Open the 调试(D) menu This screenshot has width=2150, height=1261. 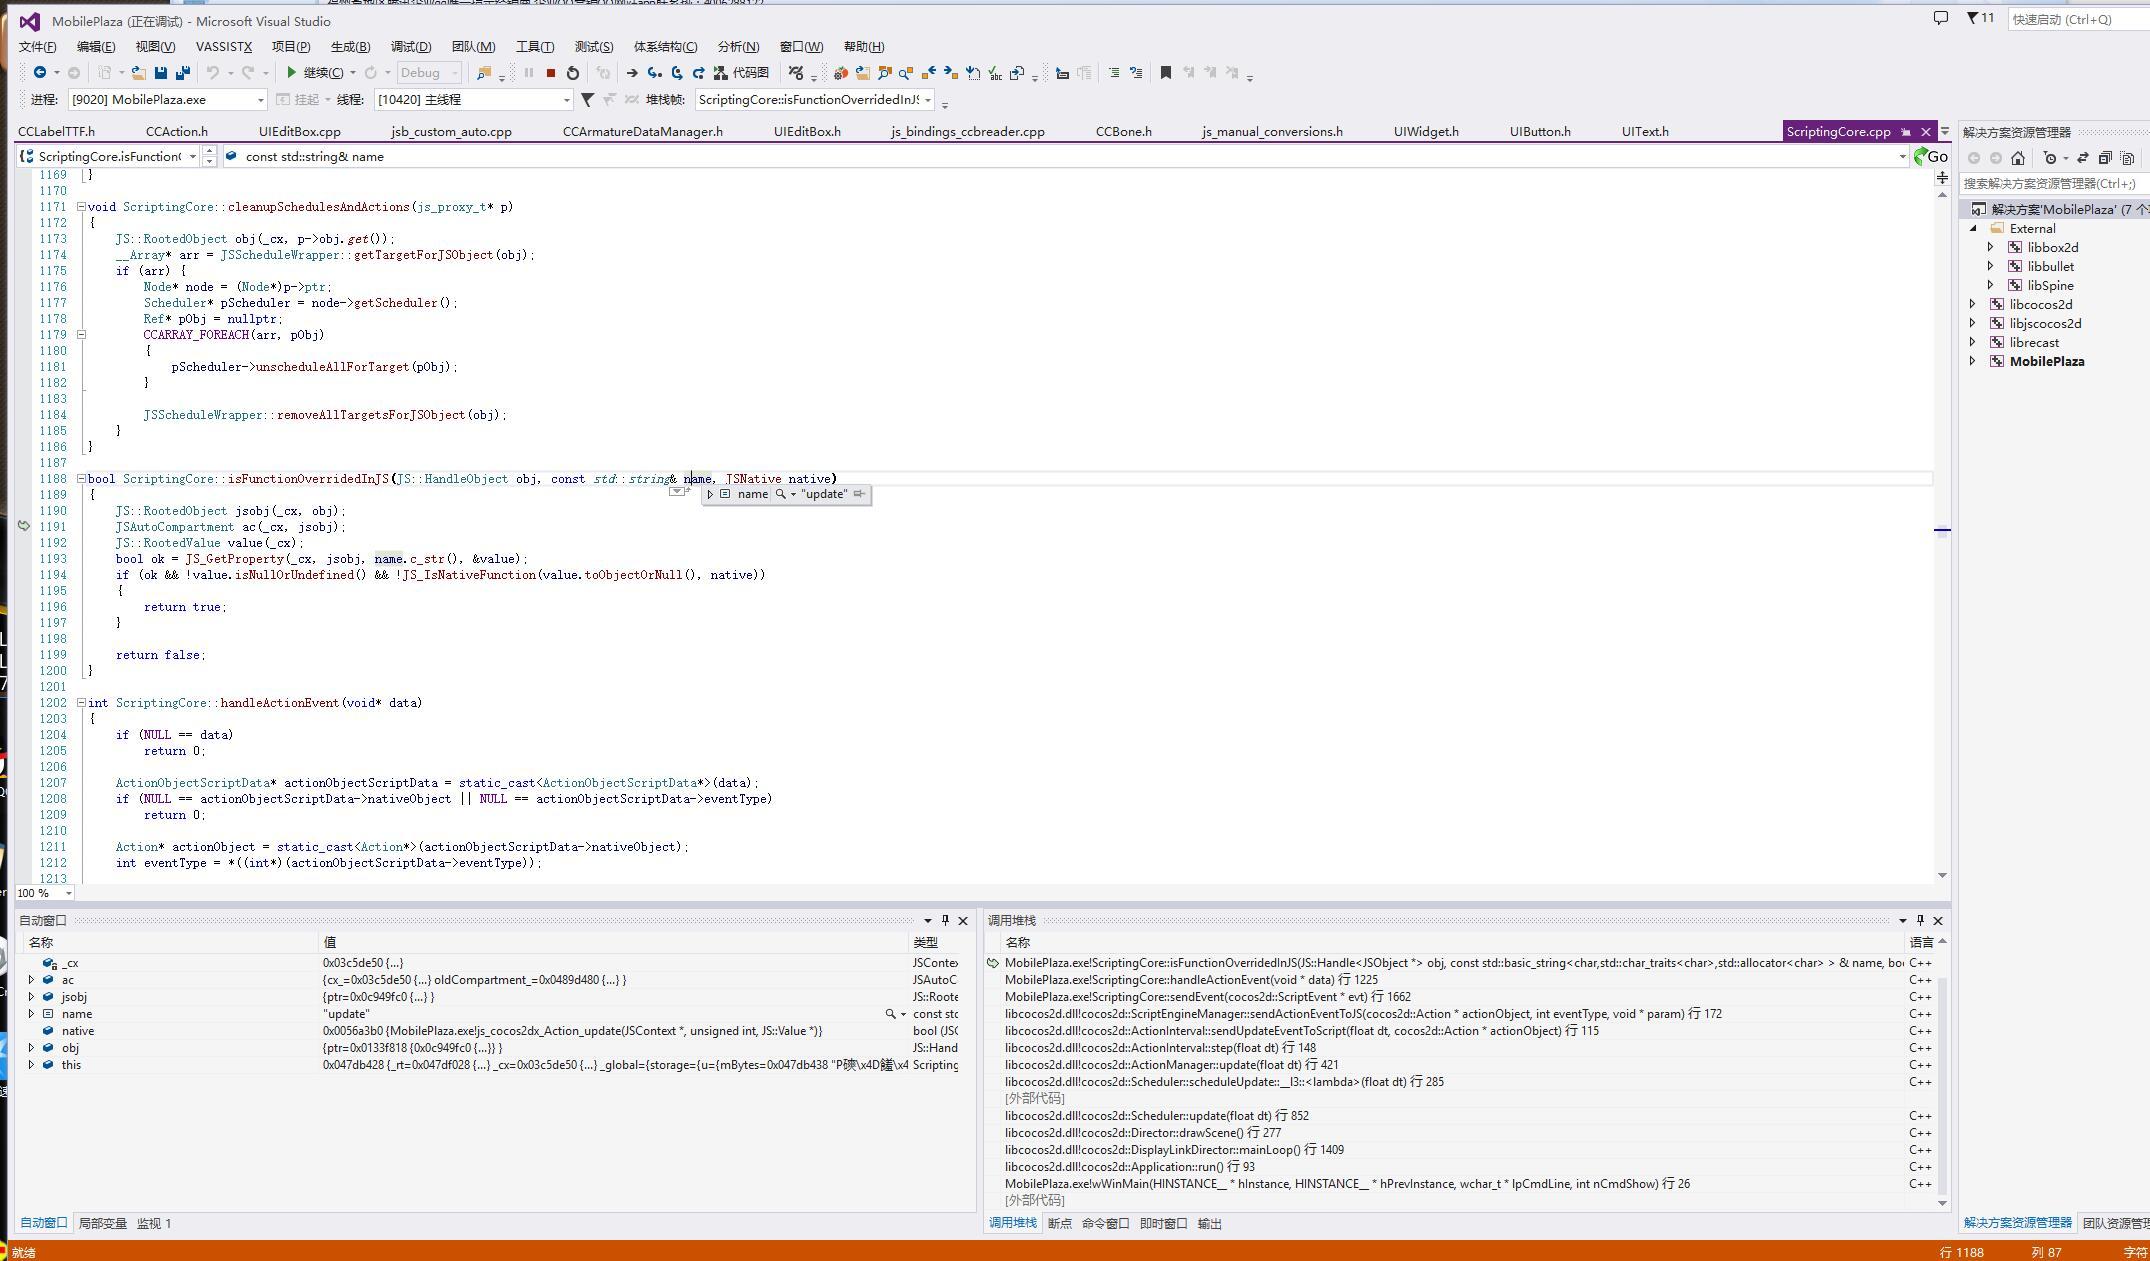[410, 47]
